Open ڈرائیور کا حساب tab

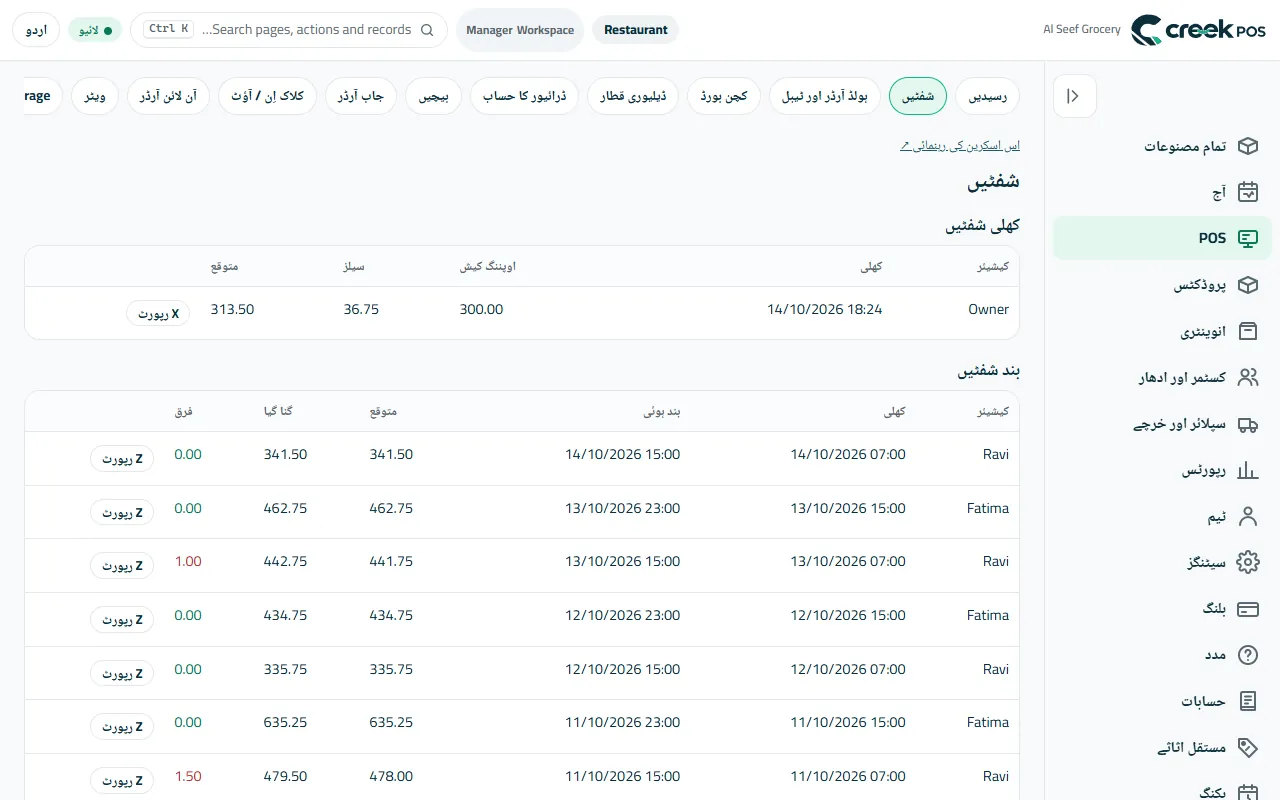click(524, 96)
